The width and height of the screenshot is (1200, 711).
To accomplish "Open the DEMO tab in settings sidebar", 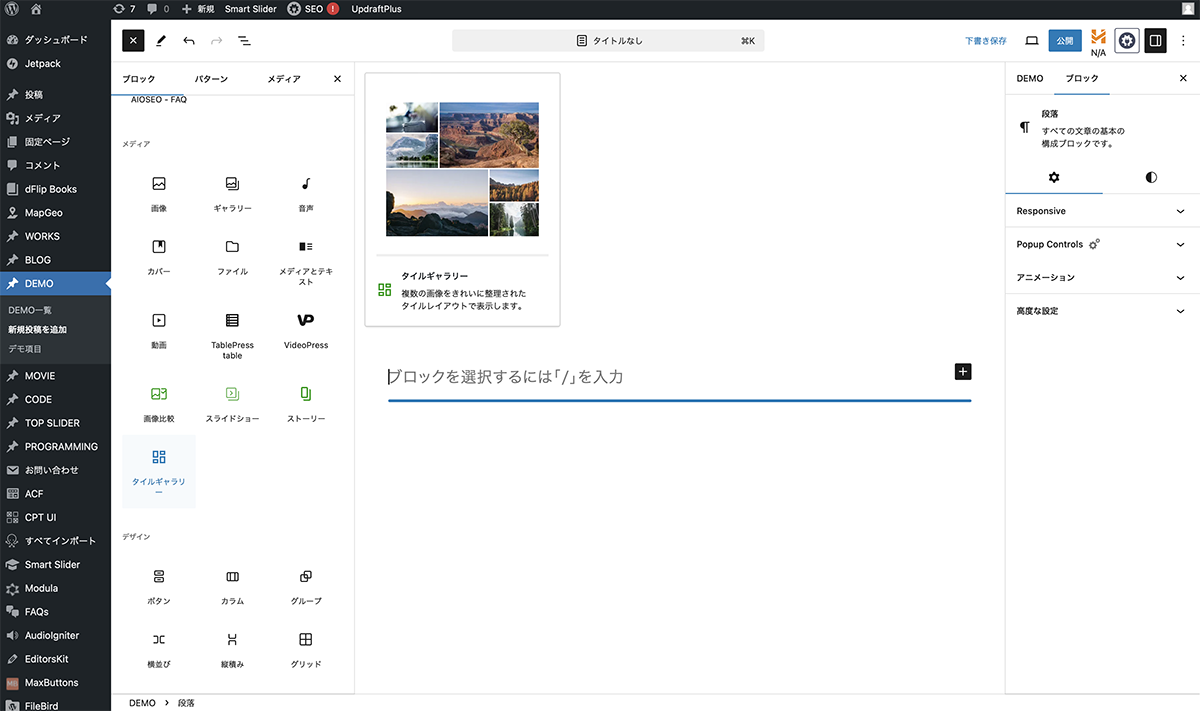I will point(1029,78).
